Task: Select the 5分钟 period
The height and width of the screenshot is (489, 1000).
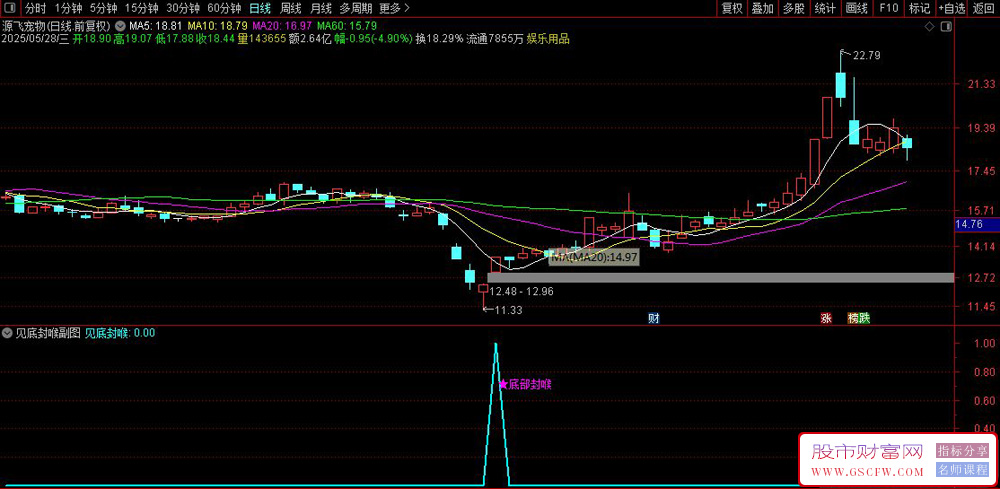Action: (x=103, y=8)
